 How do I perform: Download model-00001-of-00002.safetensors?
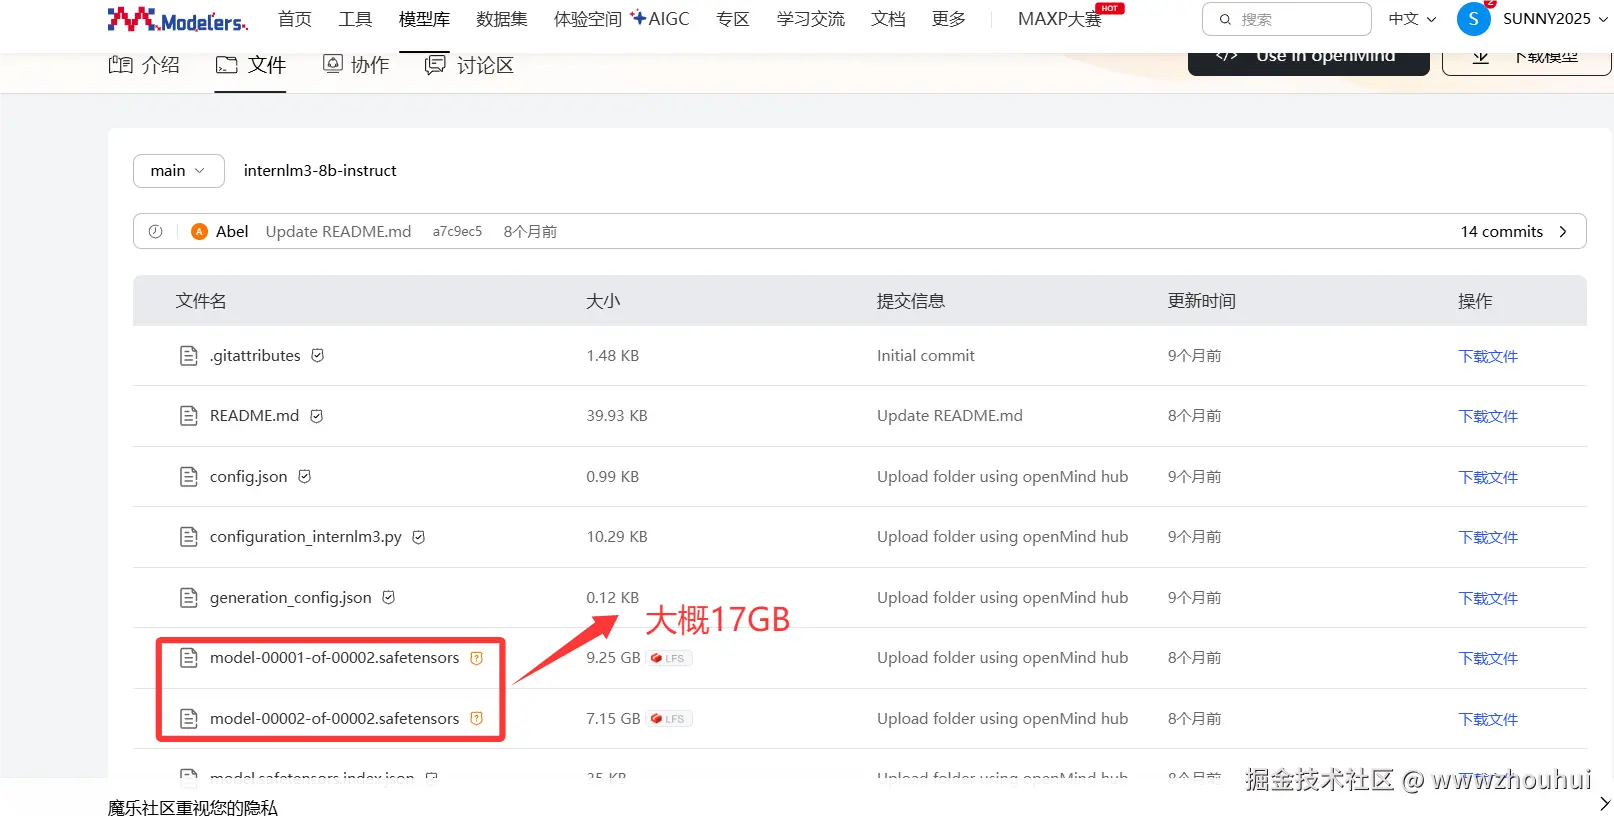coord(1488,658)
